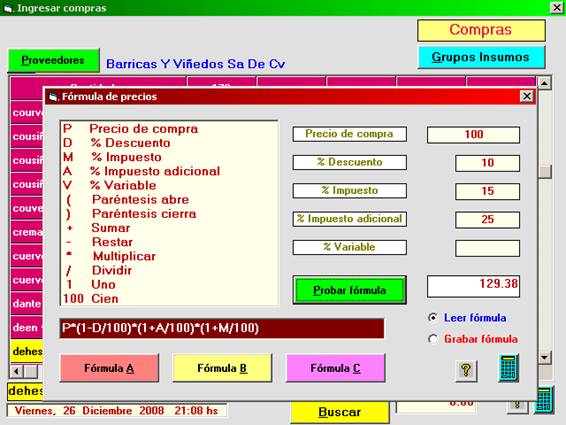The width and height of the screenshot is (566, 425).
Task: Click the question mark help icon
Action: click(466, 370)
